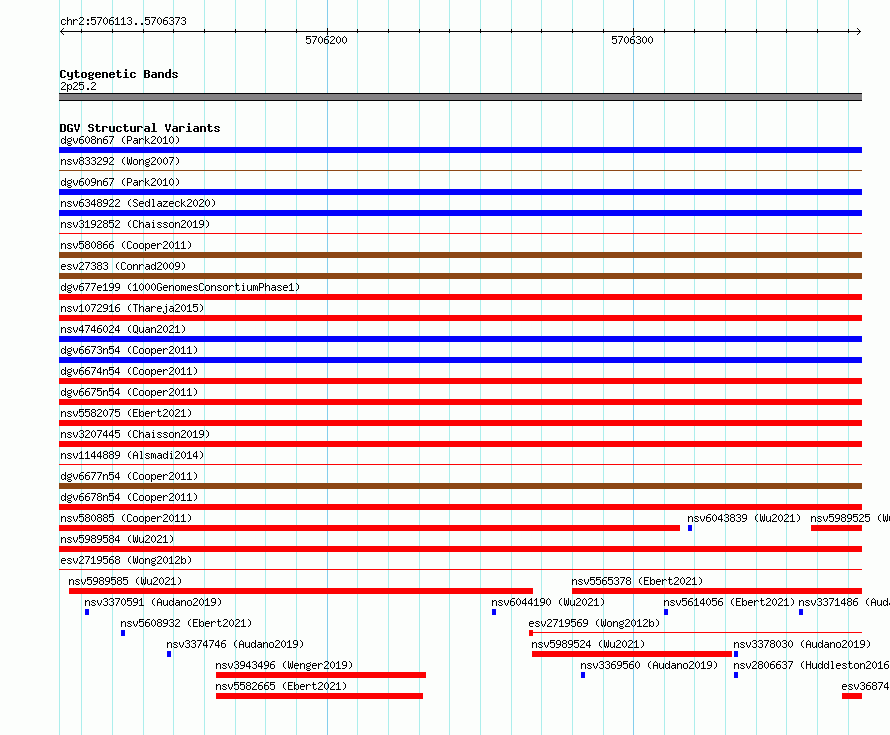Click the Cytogenetic Bands track title
Image resolution: width=890 pixels, height=735 pixels.
coord(119,74)
